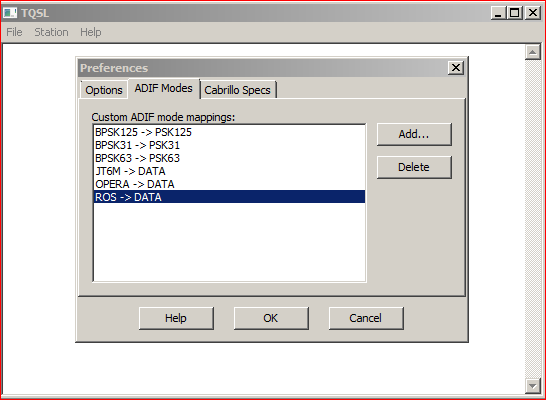Maximize the TQSL window
Viewport: 546px width, 400px height.
coord(514,13)
